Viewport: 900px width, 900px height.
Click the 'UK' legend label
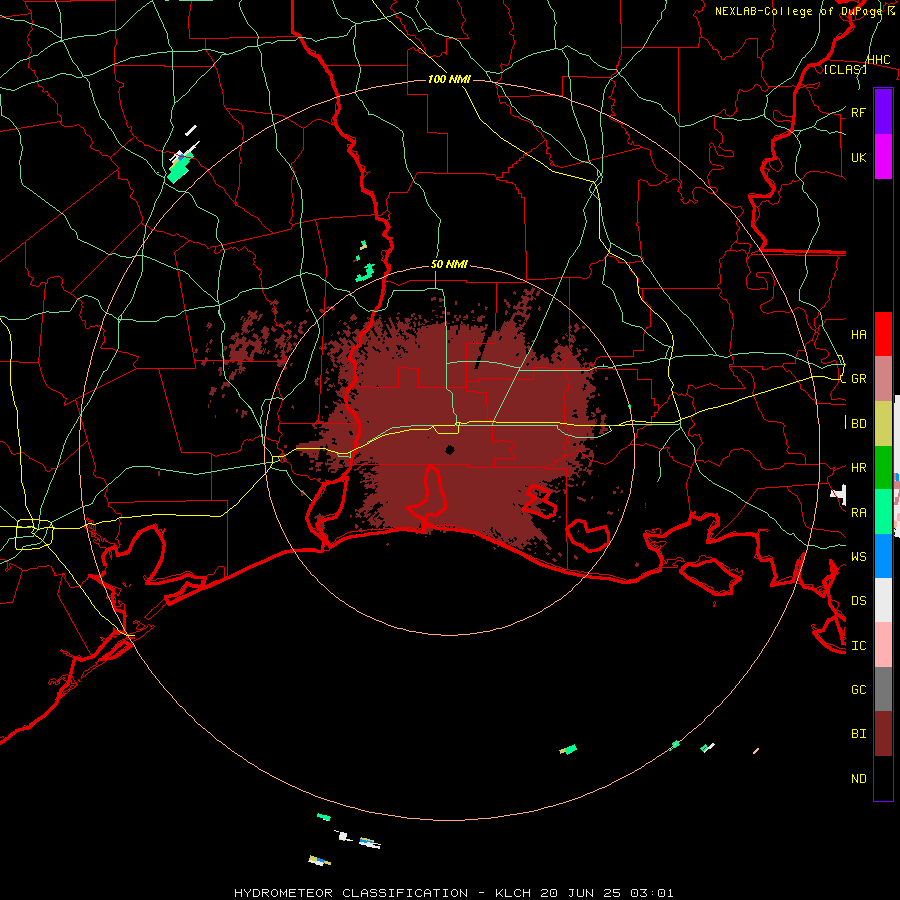858,157
